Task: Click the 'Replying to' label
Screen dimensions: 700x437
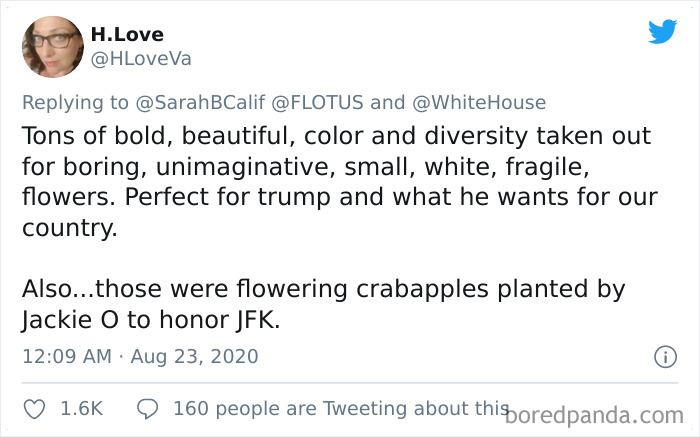Action: point(76,102)
